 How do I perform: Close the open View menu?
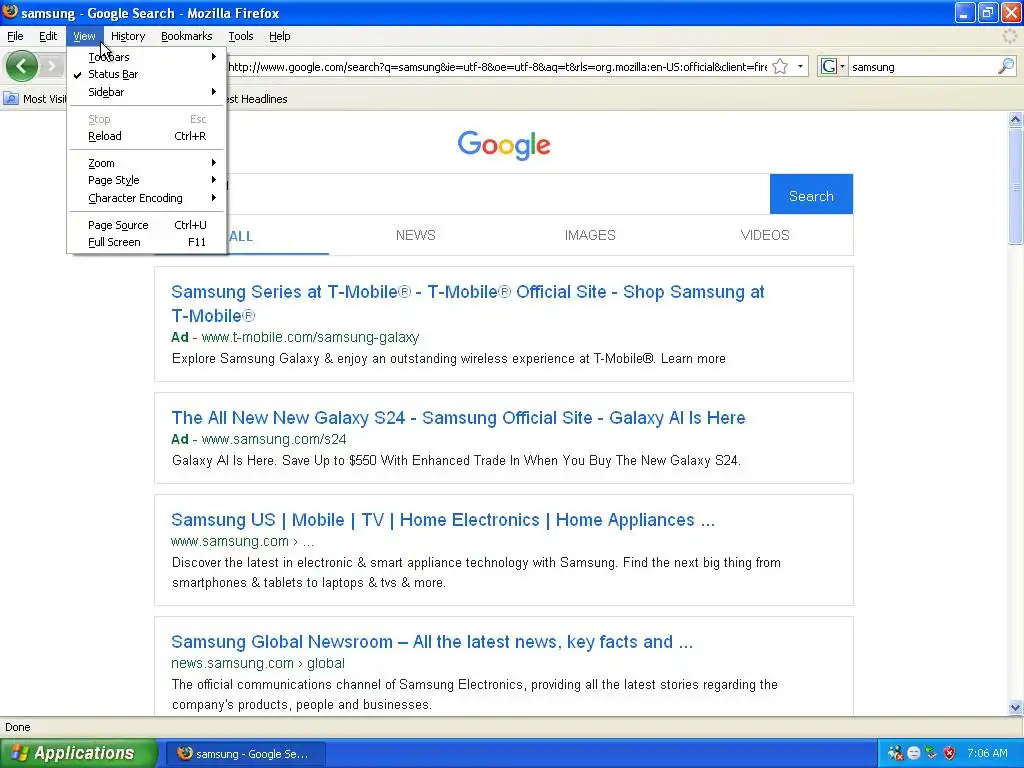84,36
